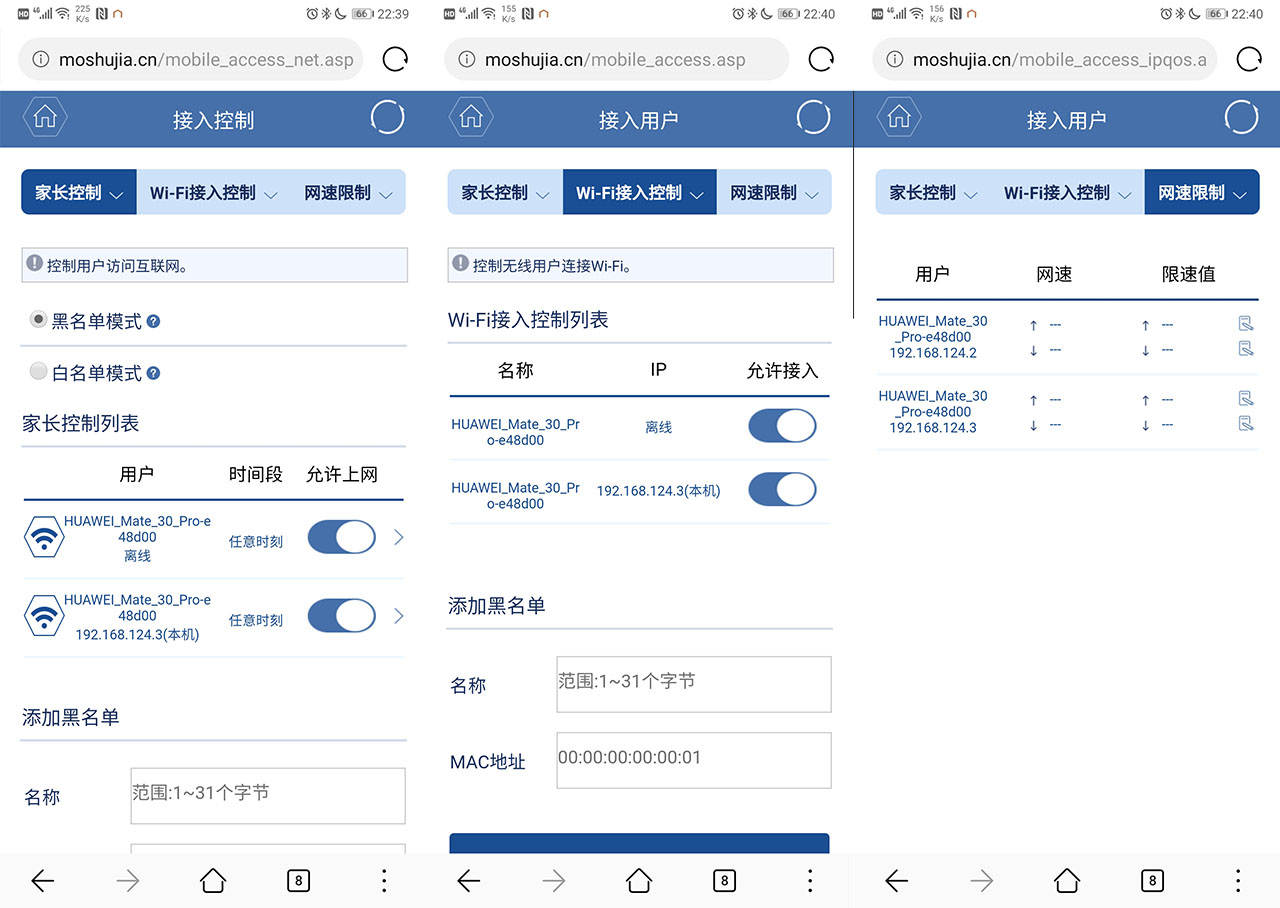
Task: Focus 名称 input on access_net.asp blacklist form
Action: [268, 796]
